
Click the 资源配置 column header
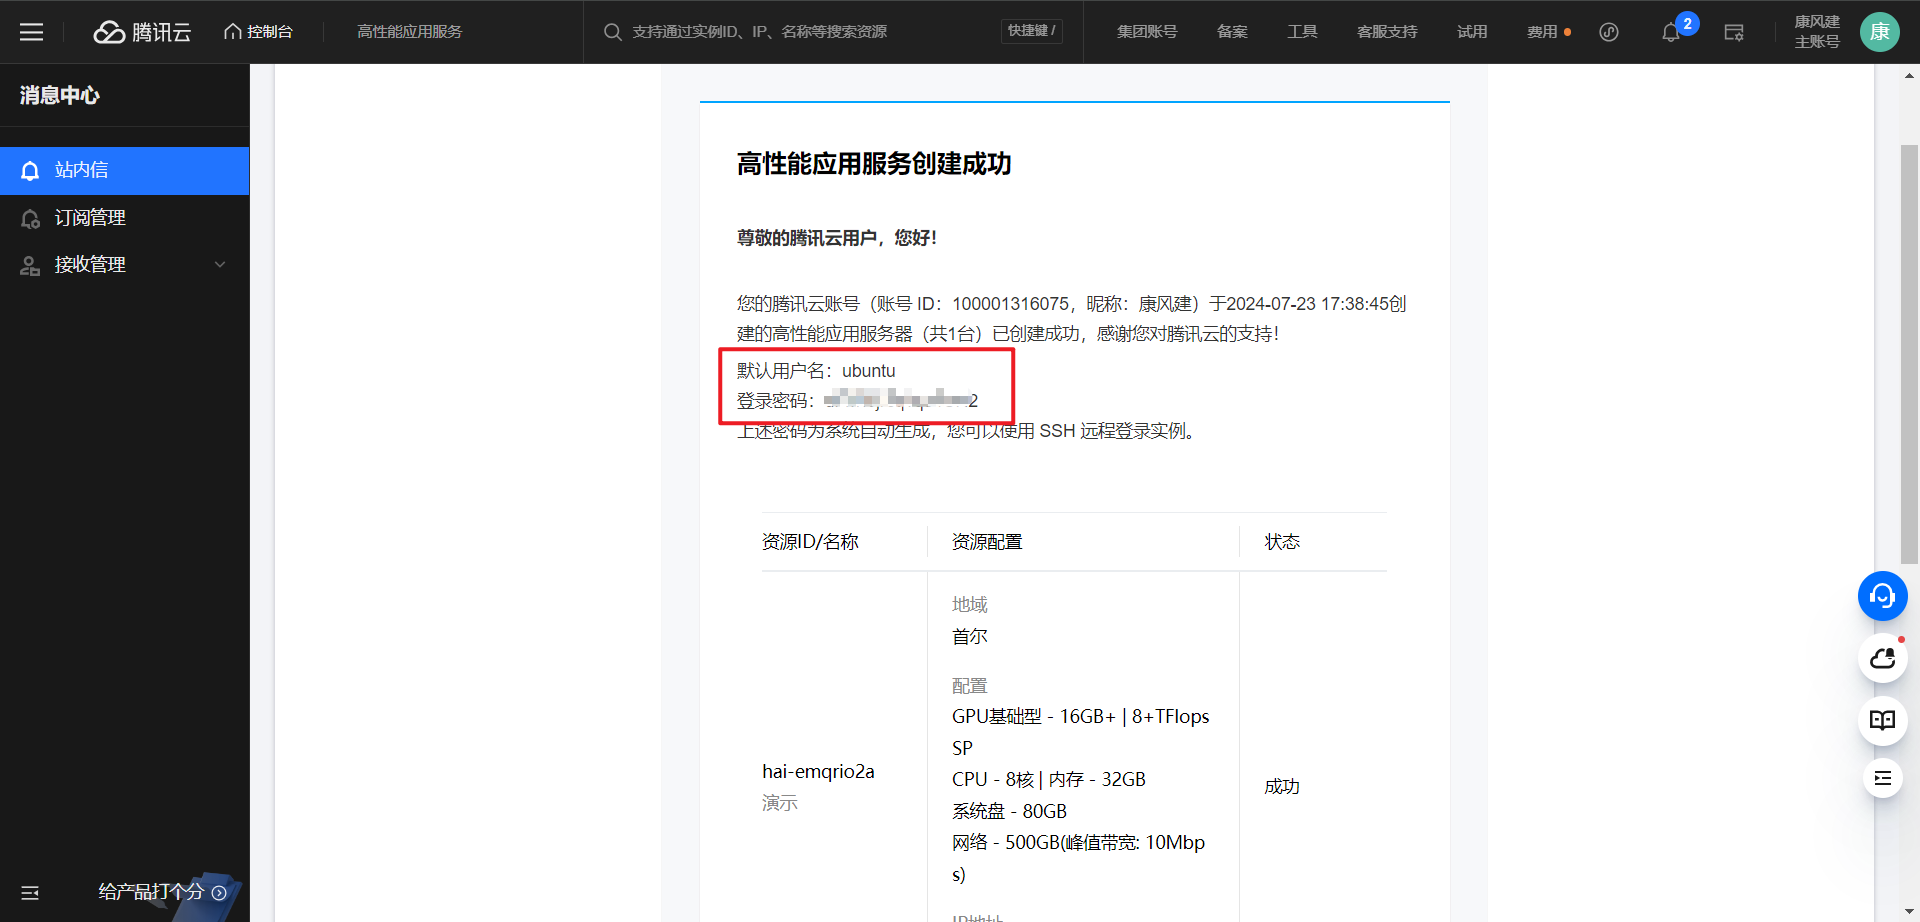pos(987,542)
